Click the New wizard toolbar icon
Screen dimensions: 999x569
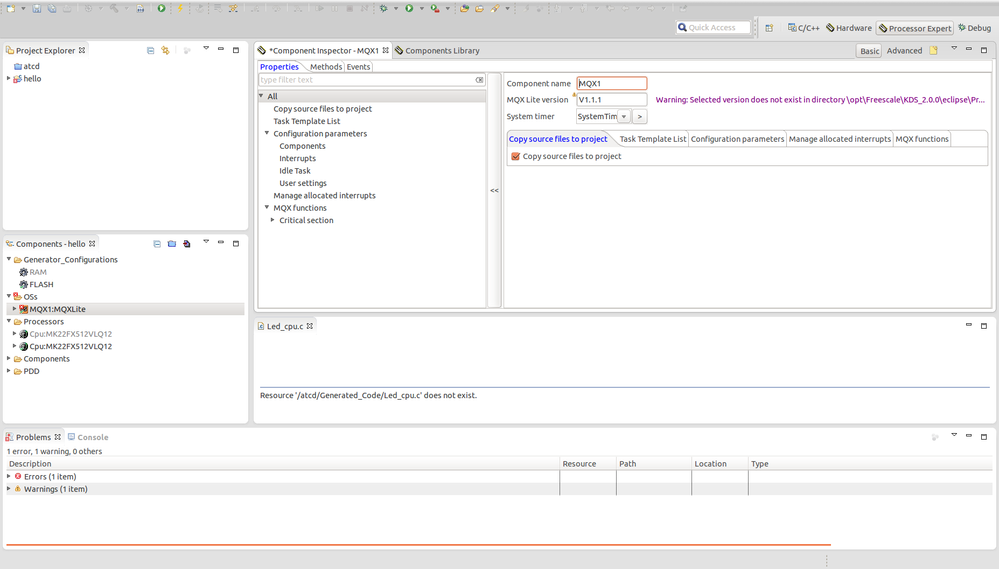(11, 8)
